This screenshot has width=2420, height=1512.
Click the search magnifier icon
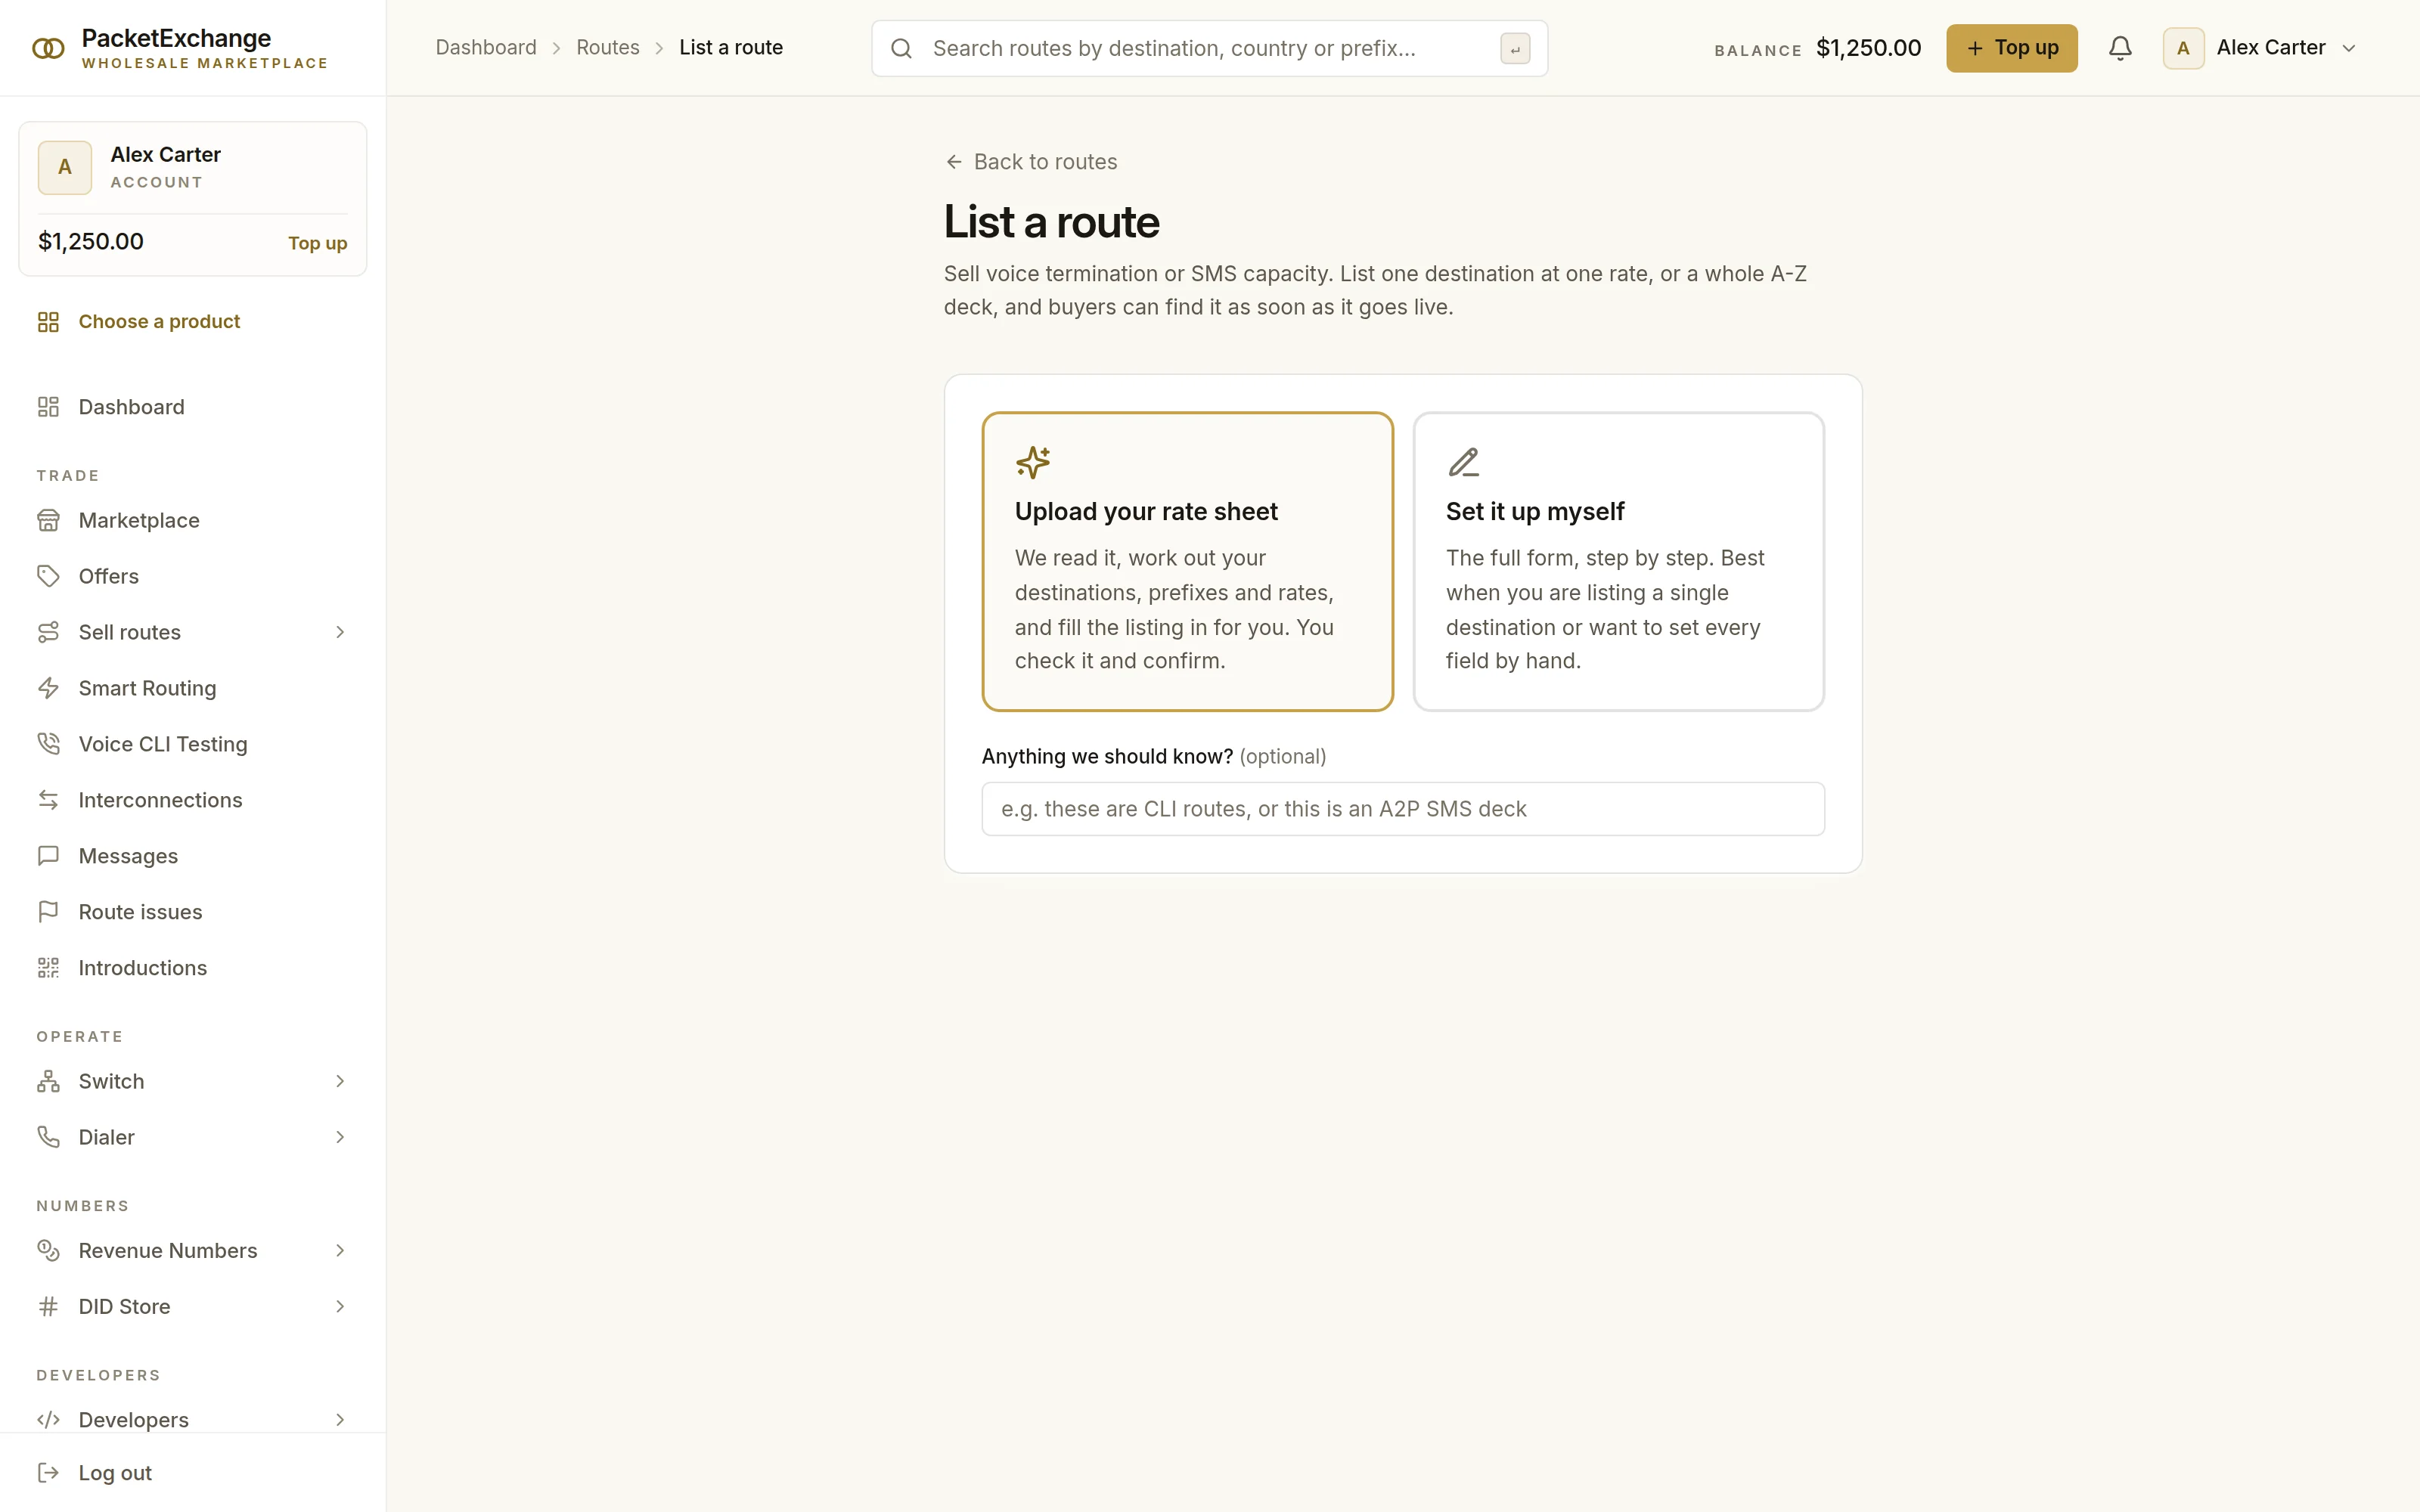tap(901, 48)
